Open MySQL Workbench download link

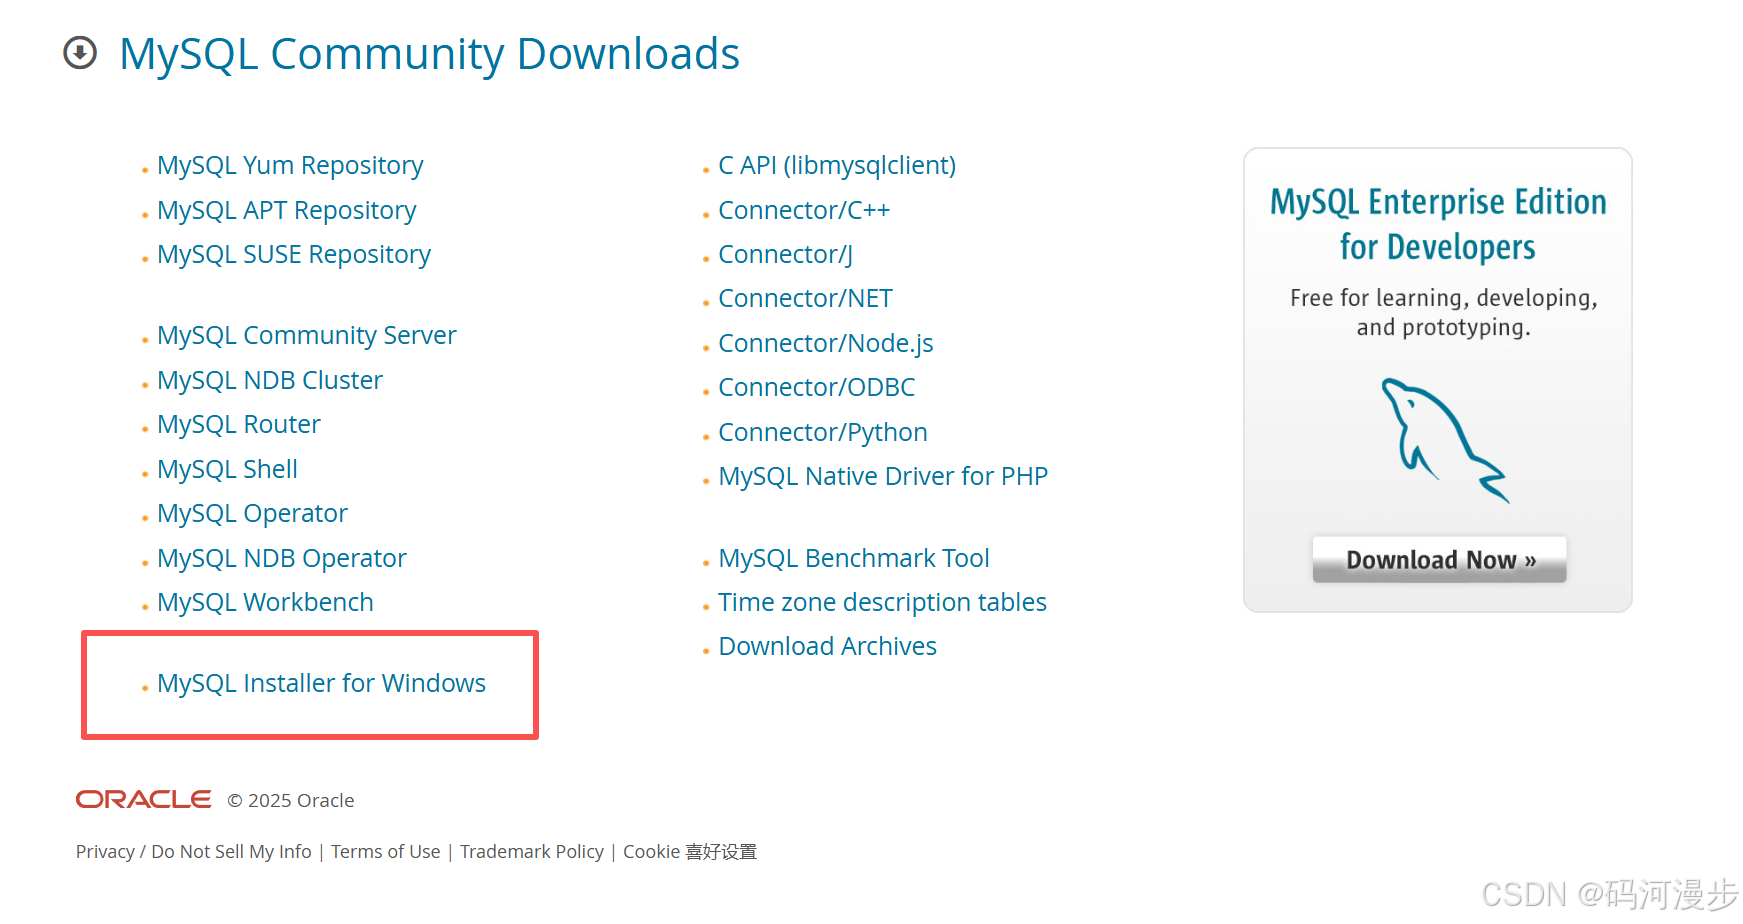[x=265, y=602]
